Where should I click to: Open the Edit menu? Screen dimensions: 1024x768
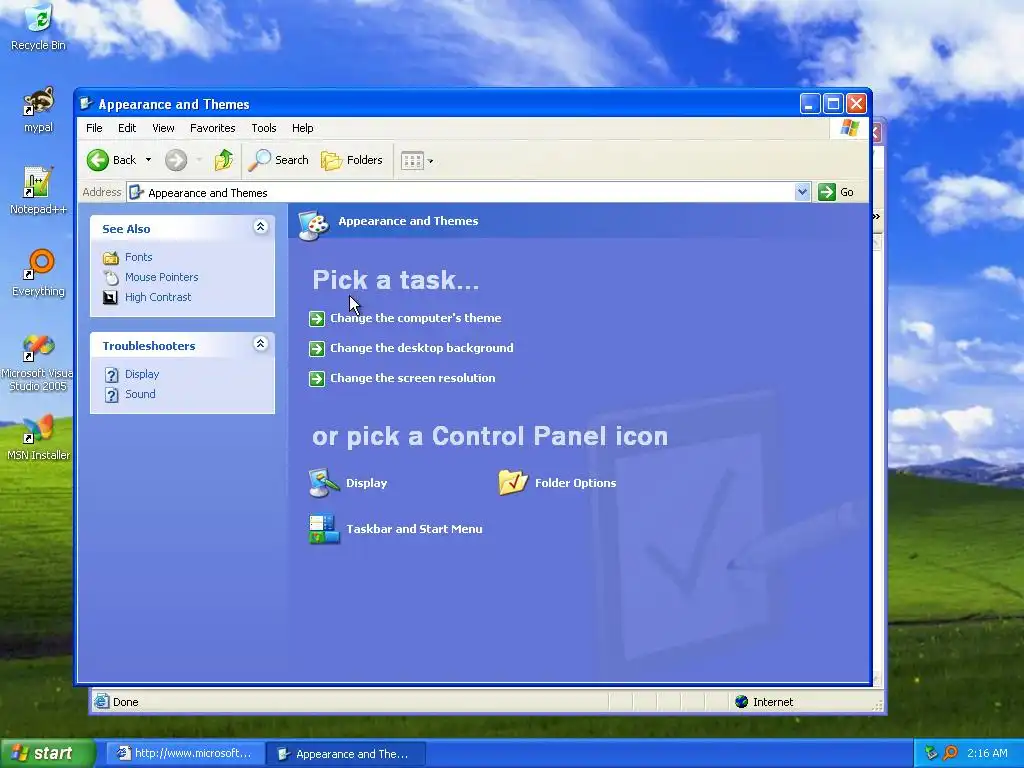[127, 128]
